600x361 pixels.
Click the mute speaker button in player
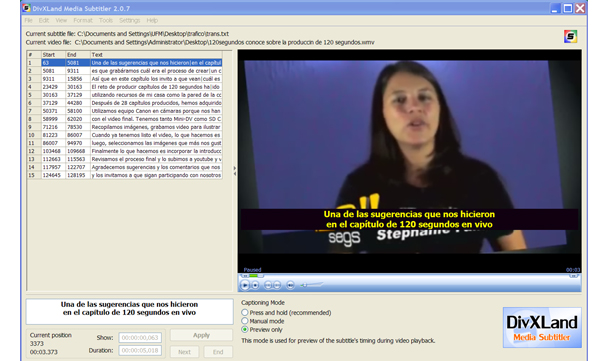pos(290,285)
